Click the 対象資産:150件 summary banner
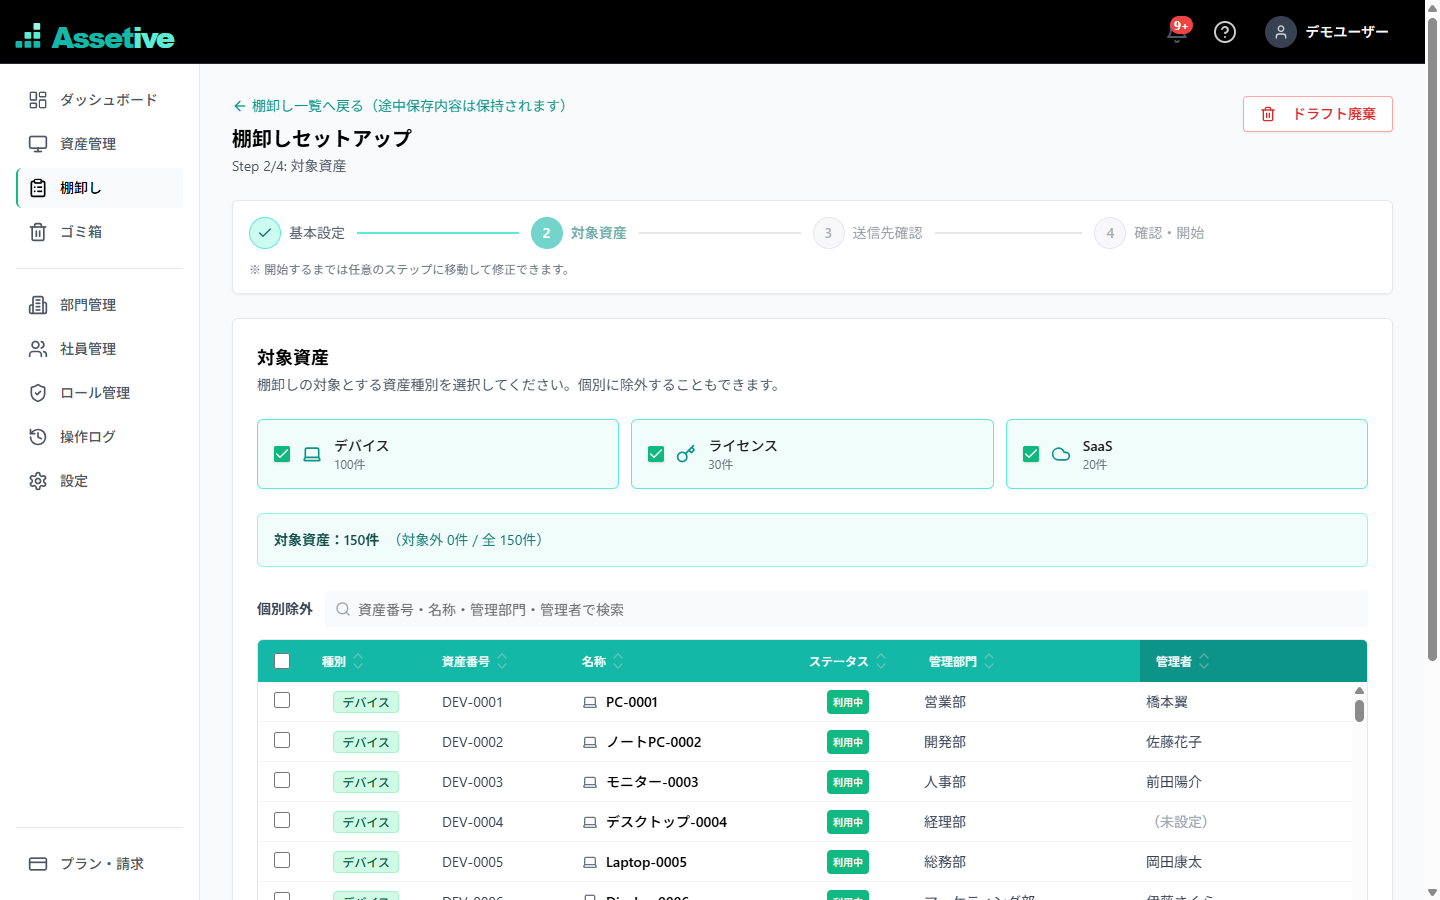Screen dimensions: 1440x900 812,540
